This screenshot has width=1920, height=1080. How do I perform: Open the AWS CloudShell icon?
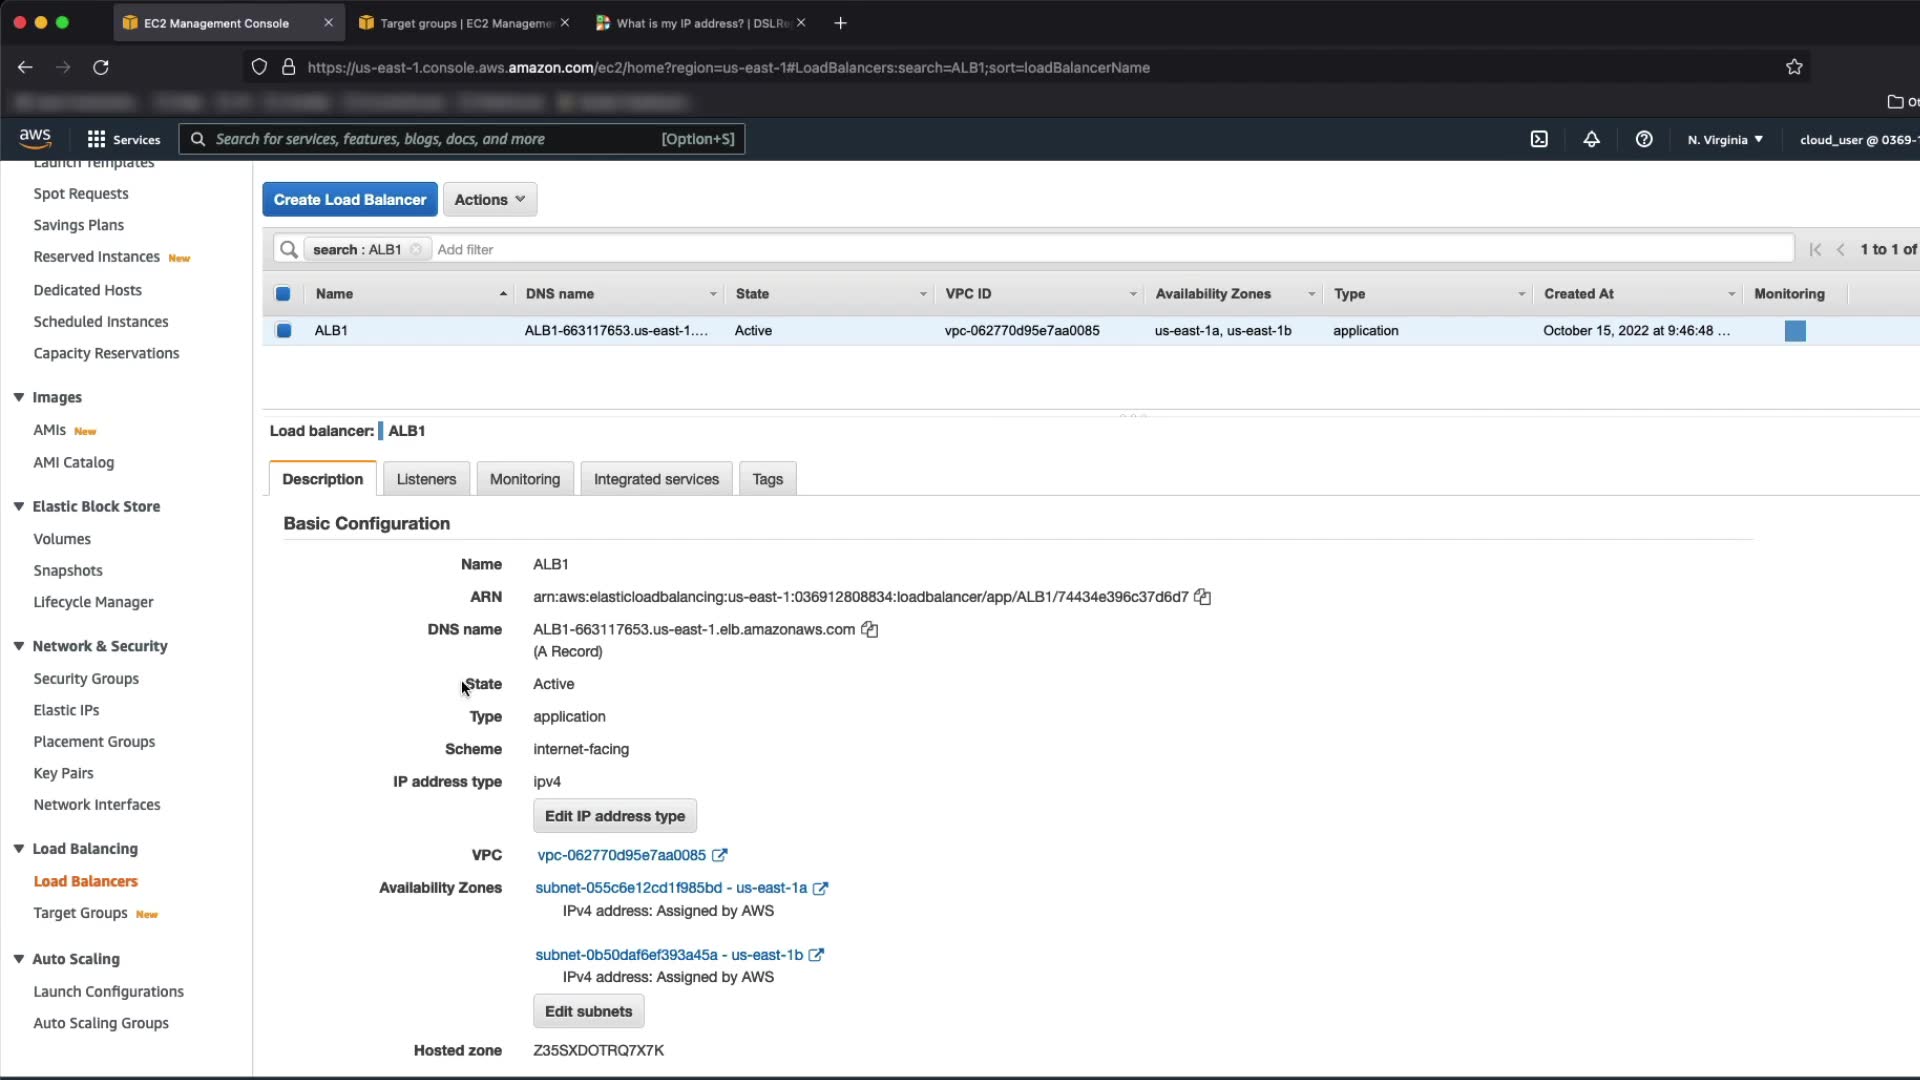pos(1539,139)
